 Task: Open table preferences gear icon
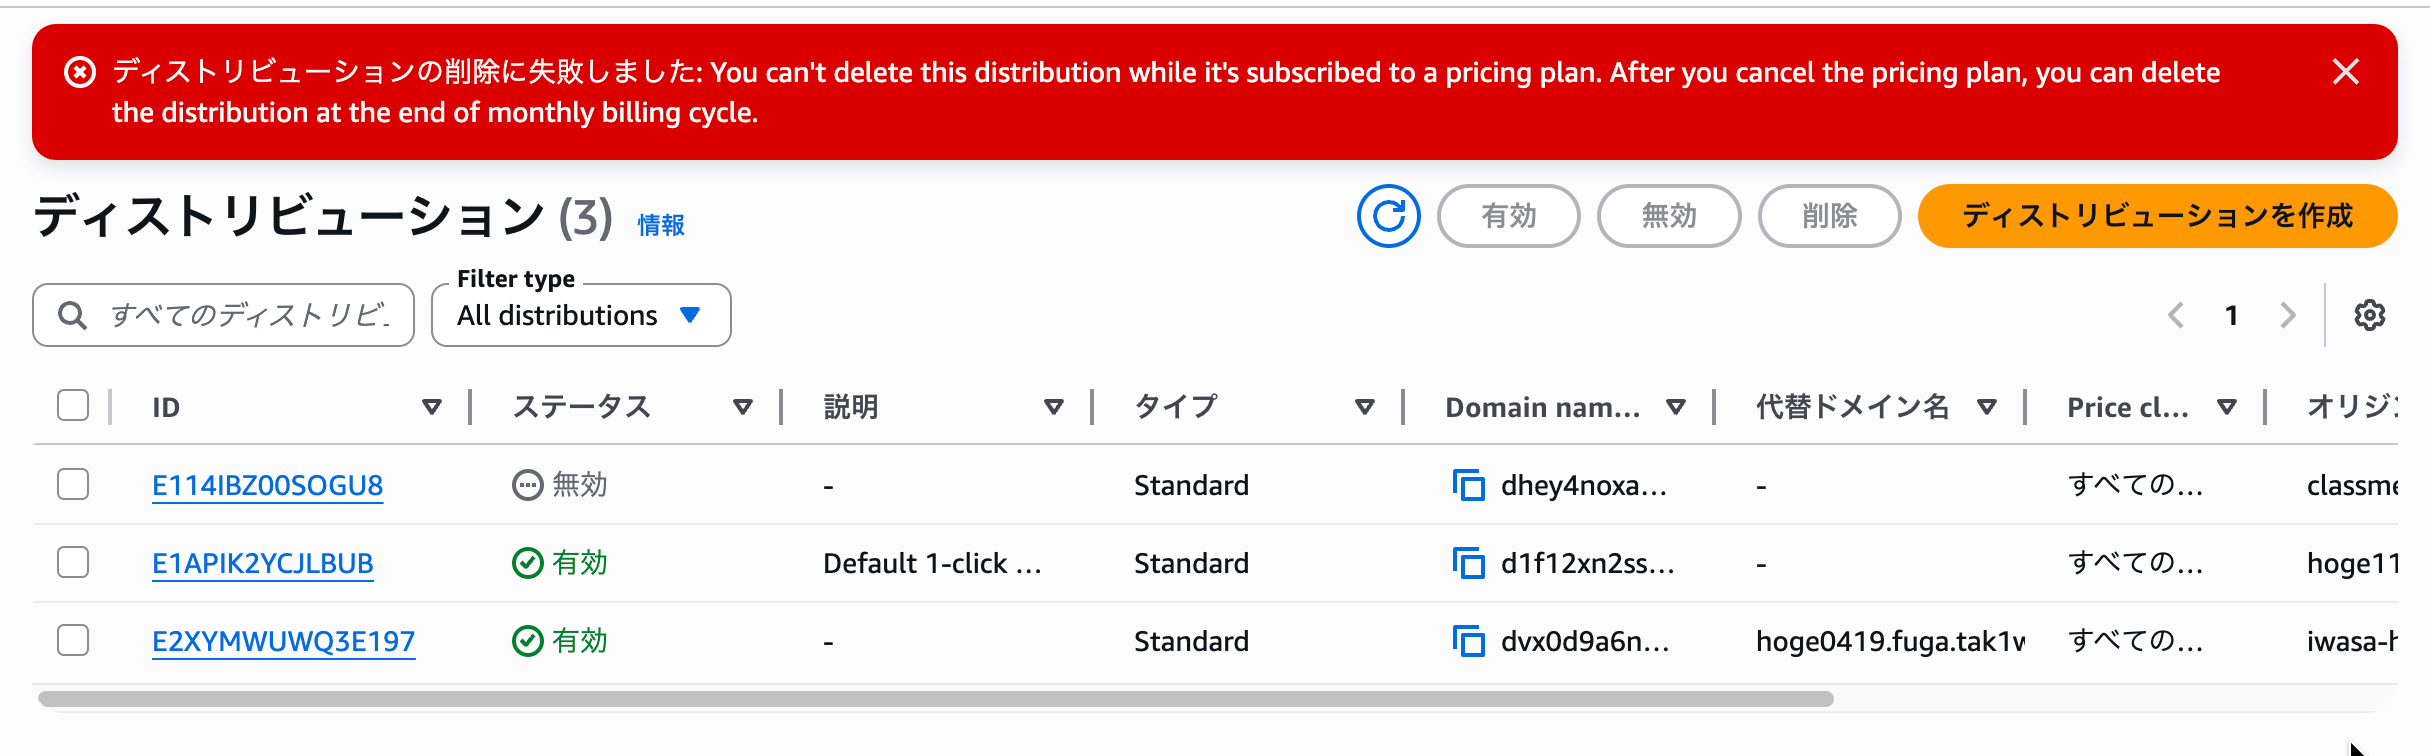click(2369, 315)
